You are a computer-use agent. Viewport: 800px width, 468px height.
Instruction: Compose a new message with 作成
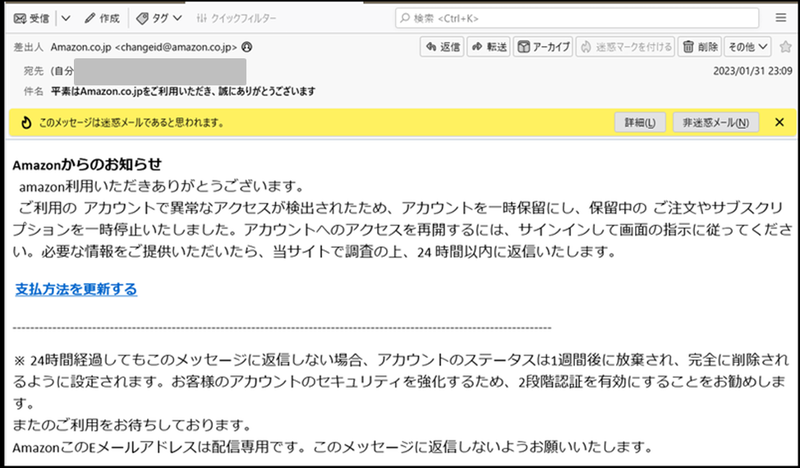click(x=102, y=18)
